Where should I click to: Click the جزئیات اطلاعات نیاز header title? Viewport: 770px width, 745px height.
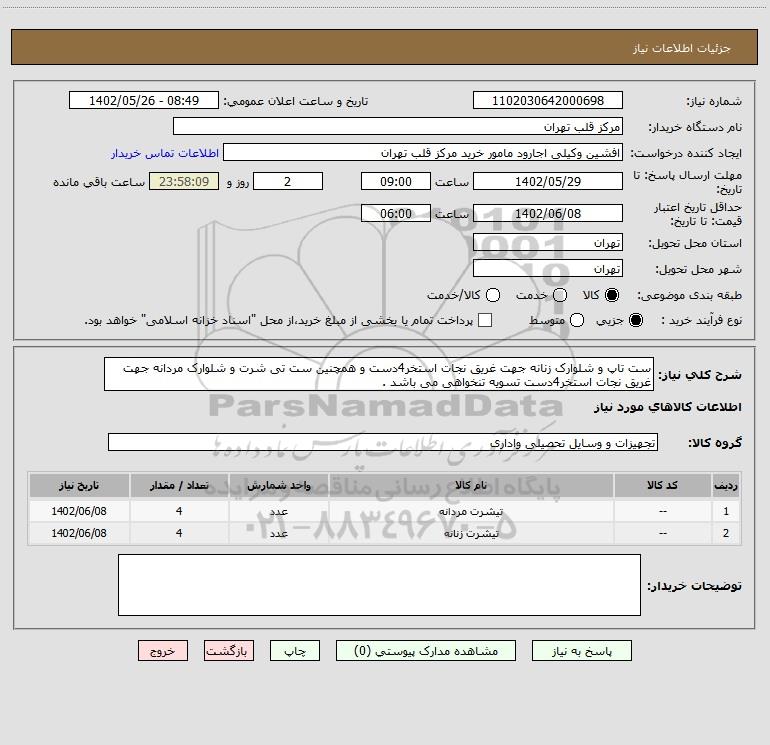click(x=682, y=48)
